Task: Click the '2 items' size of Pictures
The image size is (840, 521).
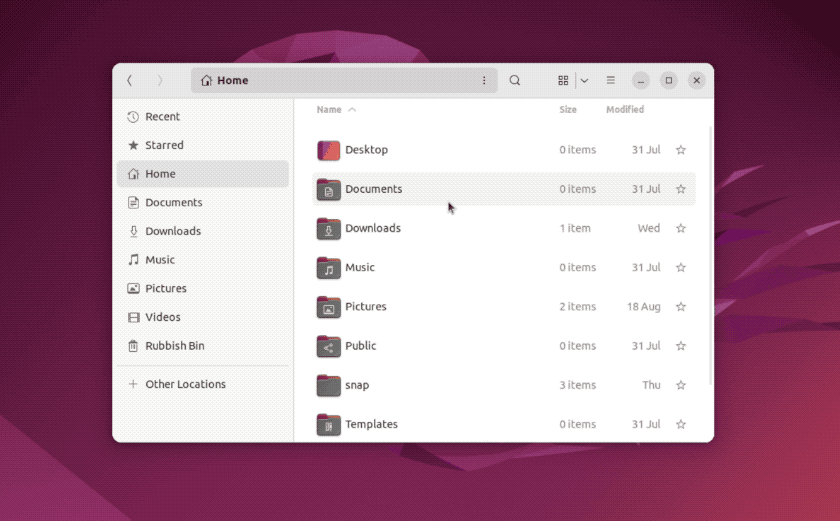Action: point(578,306)
